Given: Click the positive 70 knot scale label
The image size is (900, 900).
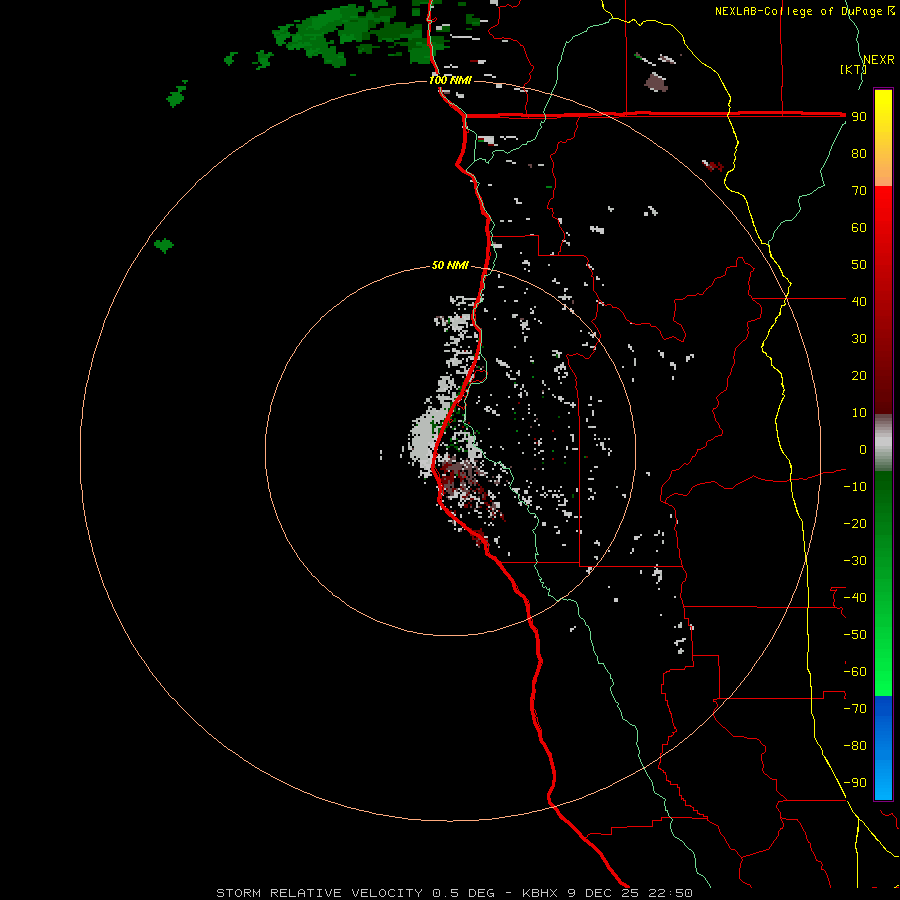Looking at the screenshot, I should (859, 191).
